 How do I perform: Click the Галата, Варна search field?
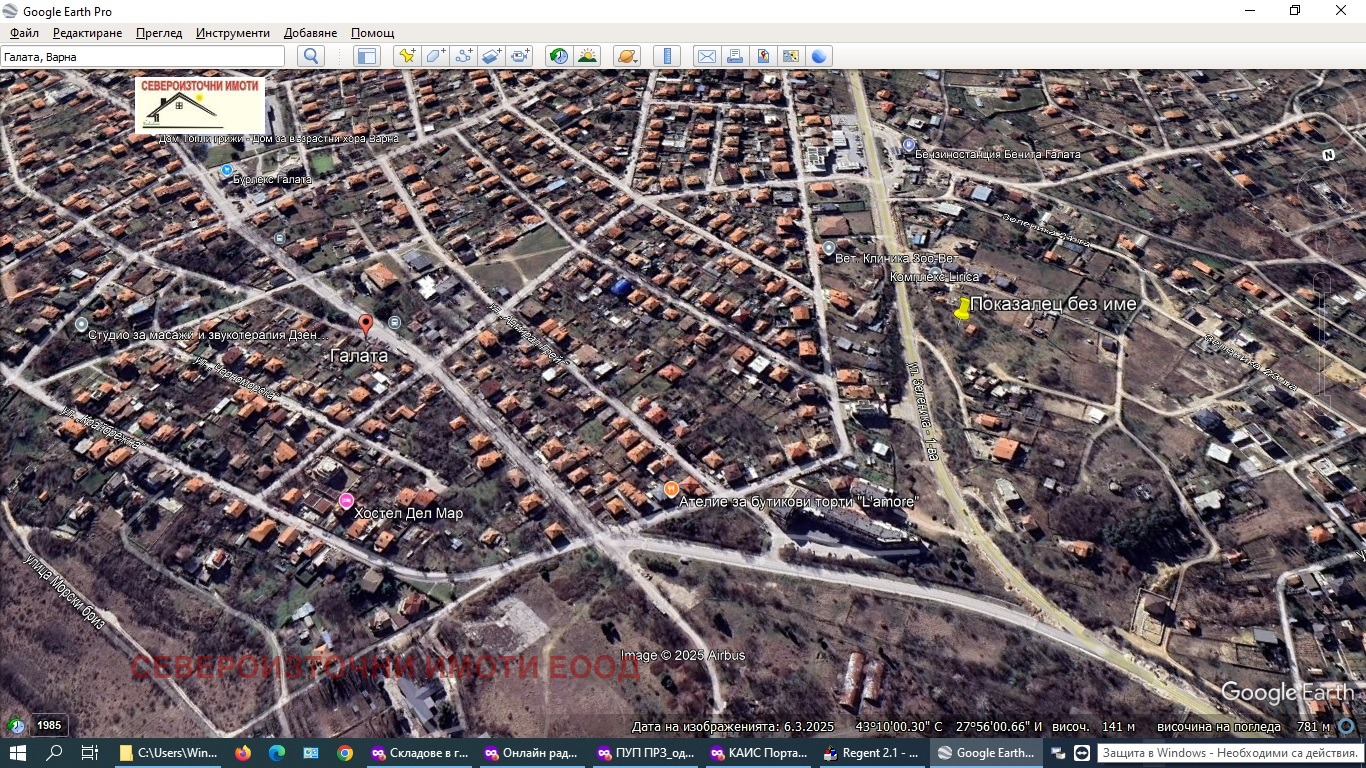pos(142,57)
